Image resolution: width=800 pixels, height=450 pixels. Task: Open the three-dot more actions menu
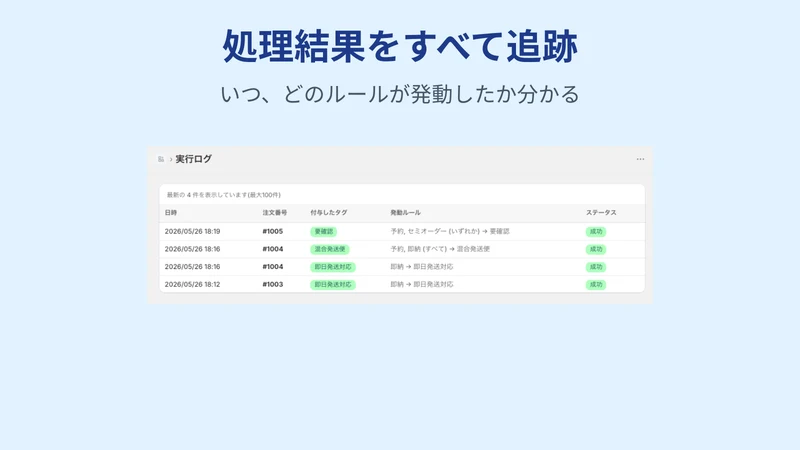pyautogui.click(x=640, y=159)
